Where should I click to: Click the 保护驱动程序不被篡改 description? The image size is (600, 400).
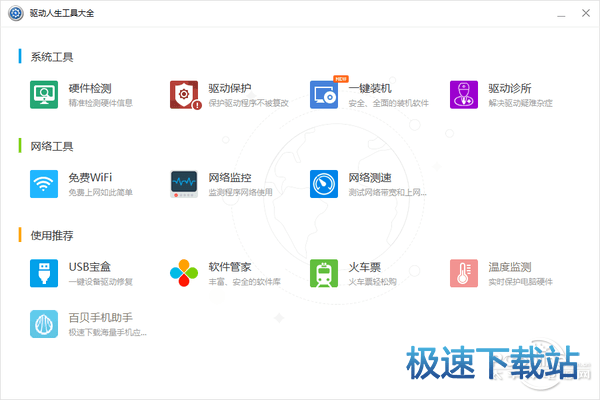click(x=249, y=103)
